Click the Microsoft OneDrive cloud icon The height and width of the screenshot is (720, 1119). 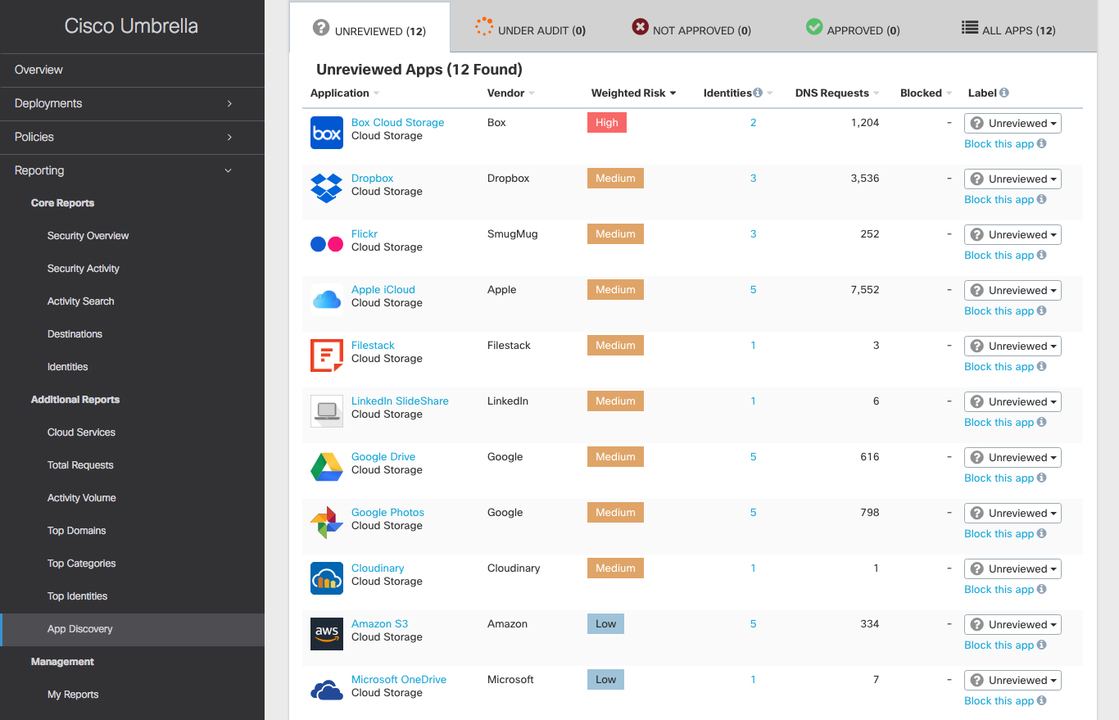pyautogui.click(x=326, y=689)
